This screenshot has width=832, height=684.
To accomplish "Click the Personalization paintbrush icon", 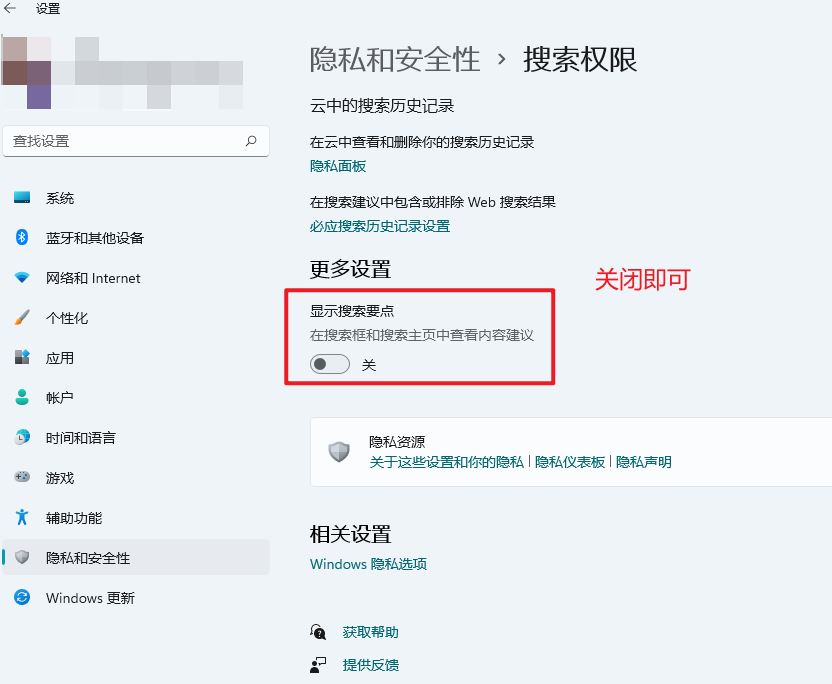I will tap(22, 318).
